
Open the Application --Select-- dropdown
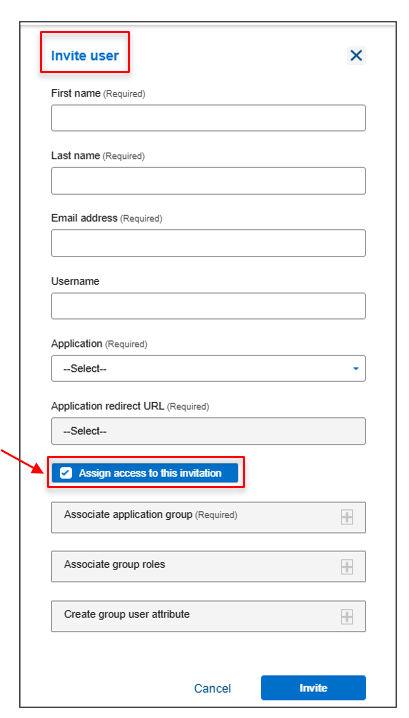pos(208,368)
